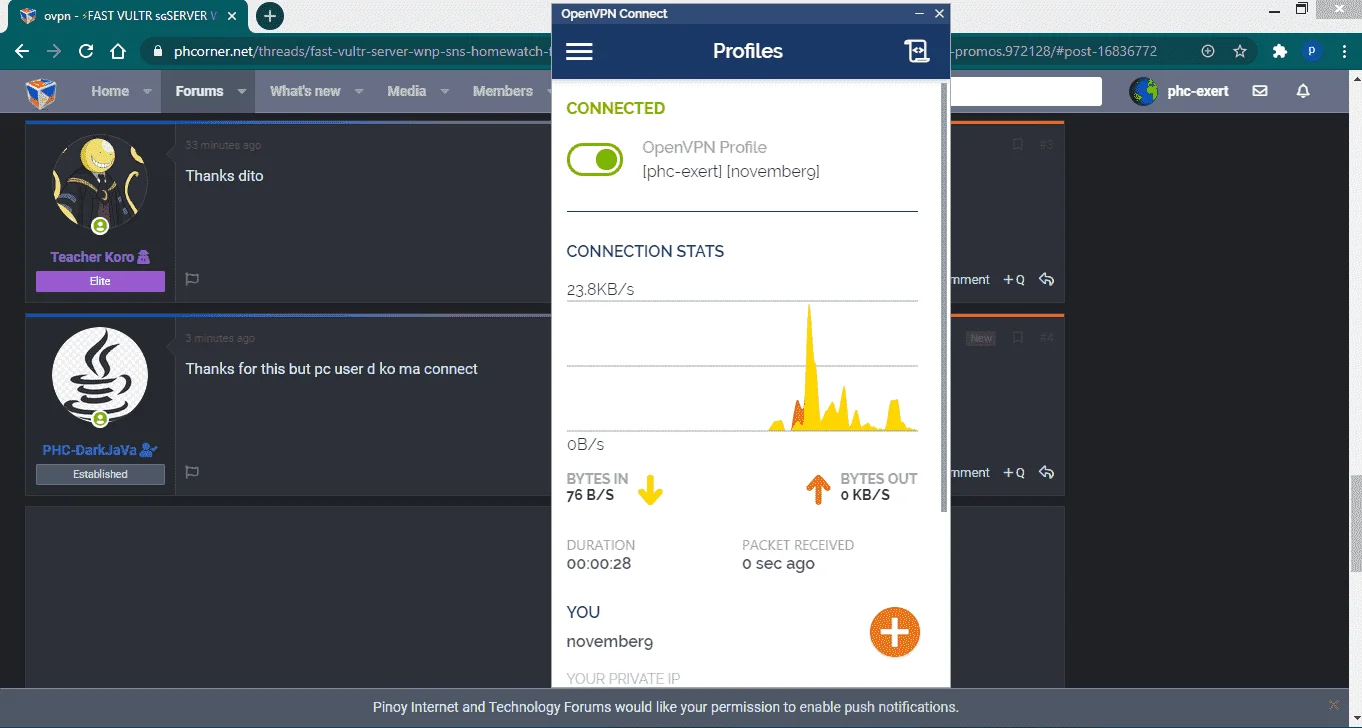Open PHC-DarkJaVa's username link
The image size is (1362, 728).
(89, 450)
